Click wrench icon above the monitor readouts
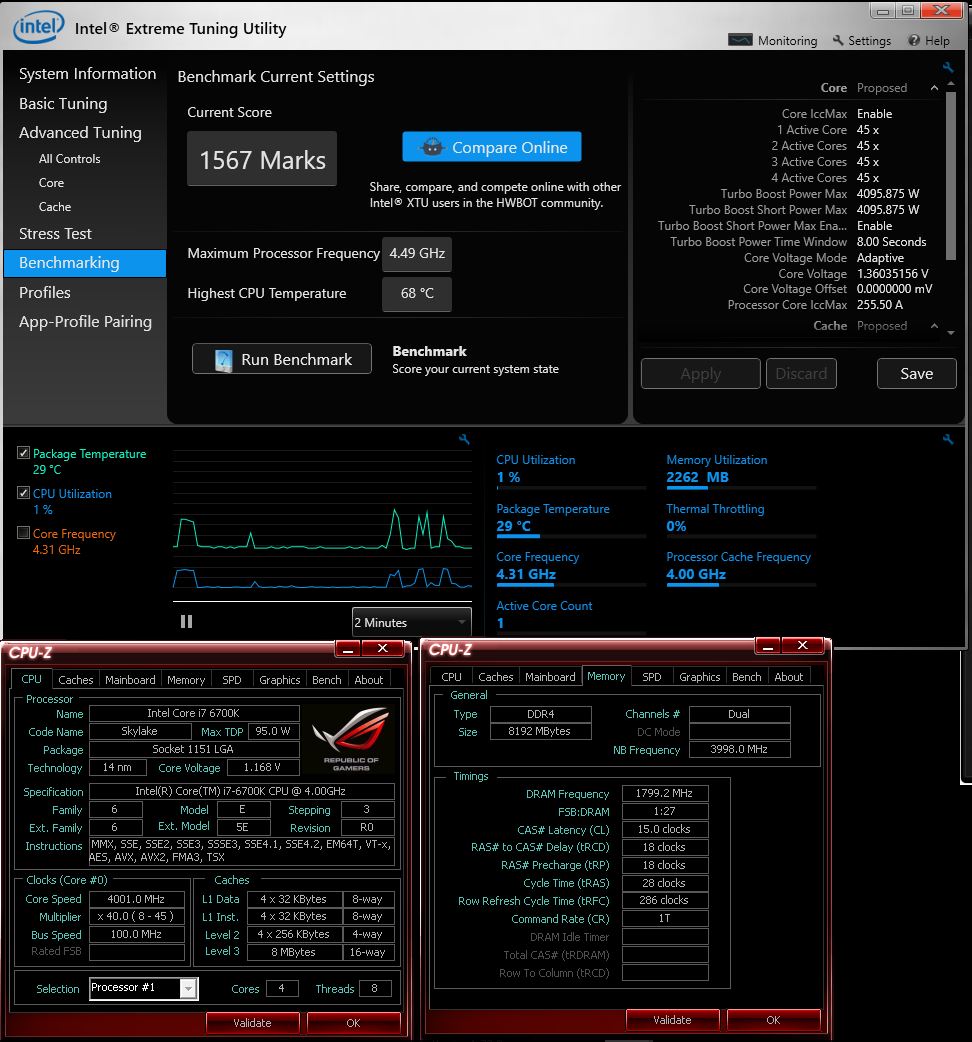This screenshot has height=1042, width=972. point(948,439)
